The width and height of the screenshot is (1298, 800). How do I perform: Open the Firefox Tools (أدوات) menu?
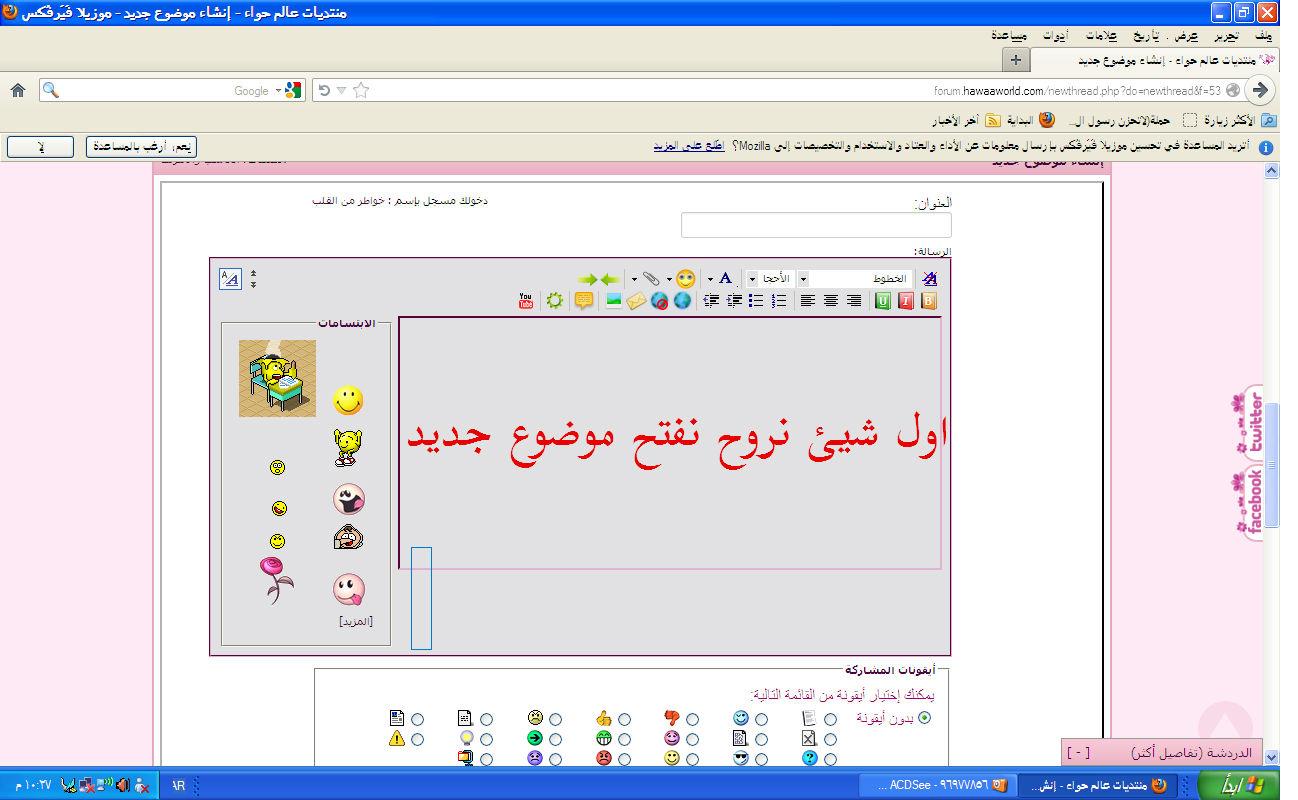[x=1054, y=35]
